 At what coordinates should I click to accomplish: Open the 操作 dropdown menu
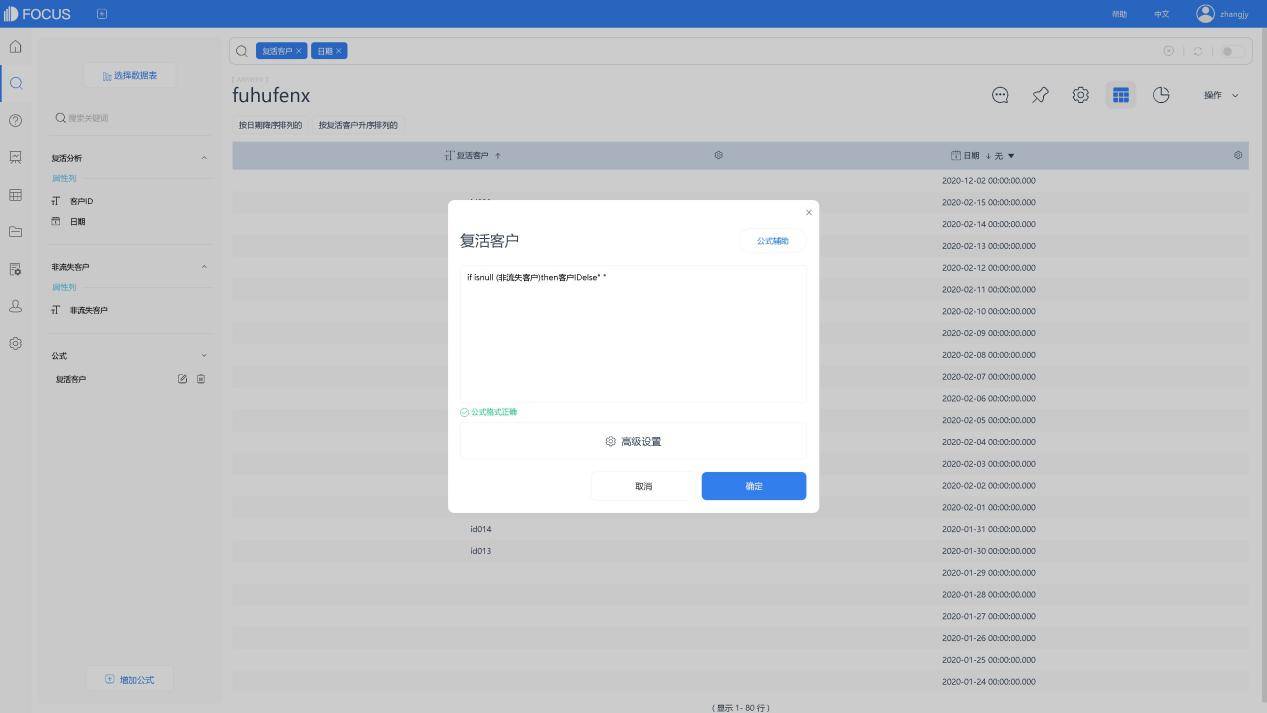click(x=1221, y=95)
